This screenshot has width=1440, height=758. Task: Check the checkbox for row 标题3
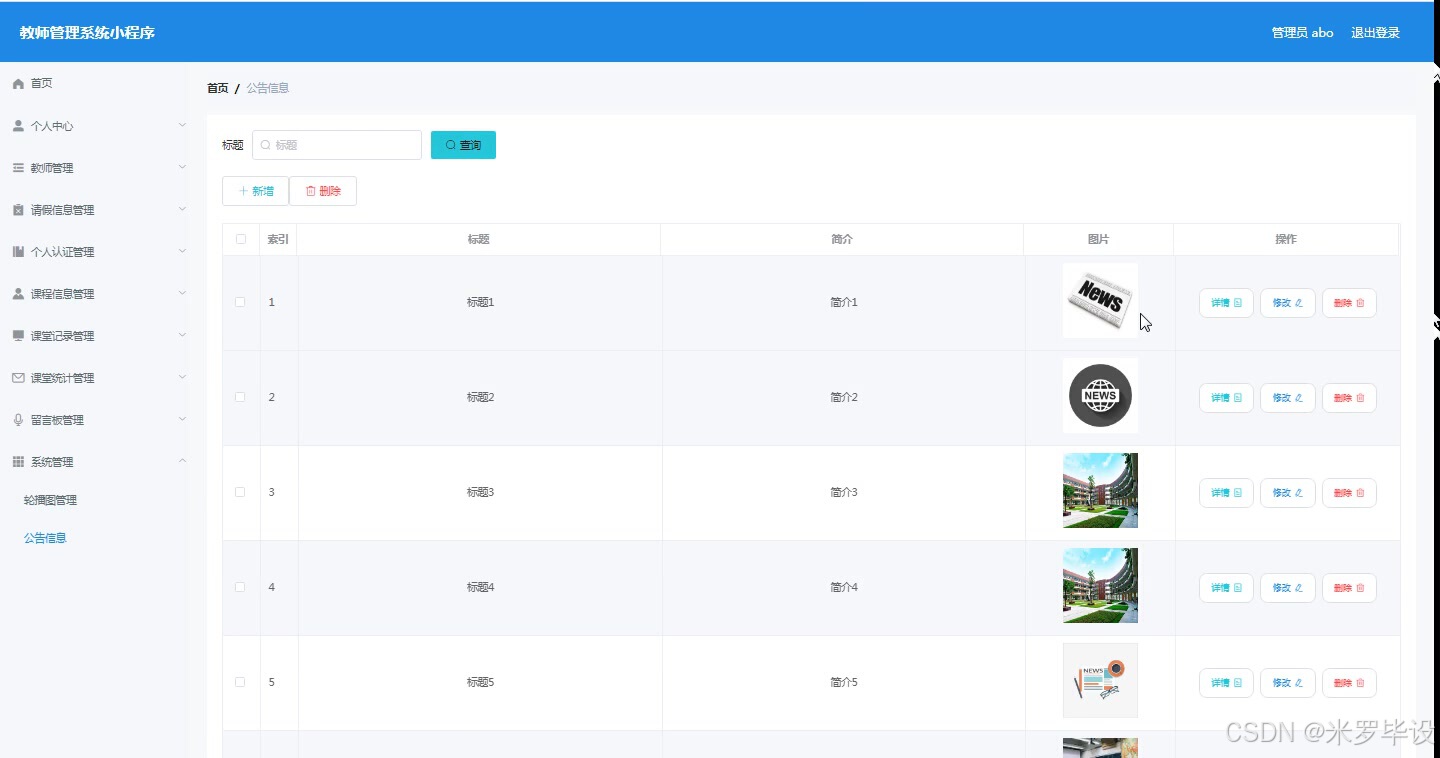240,492
